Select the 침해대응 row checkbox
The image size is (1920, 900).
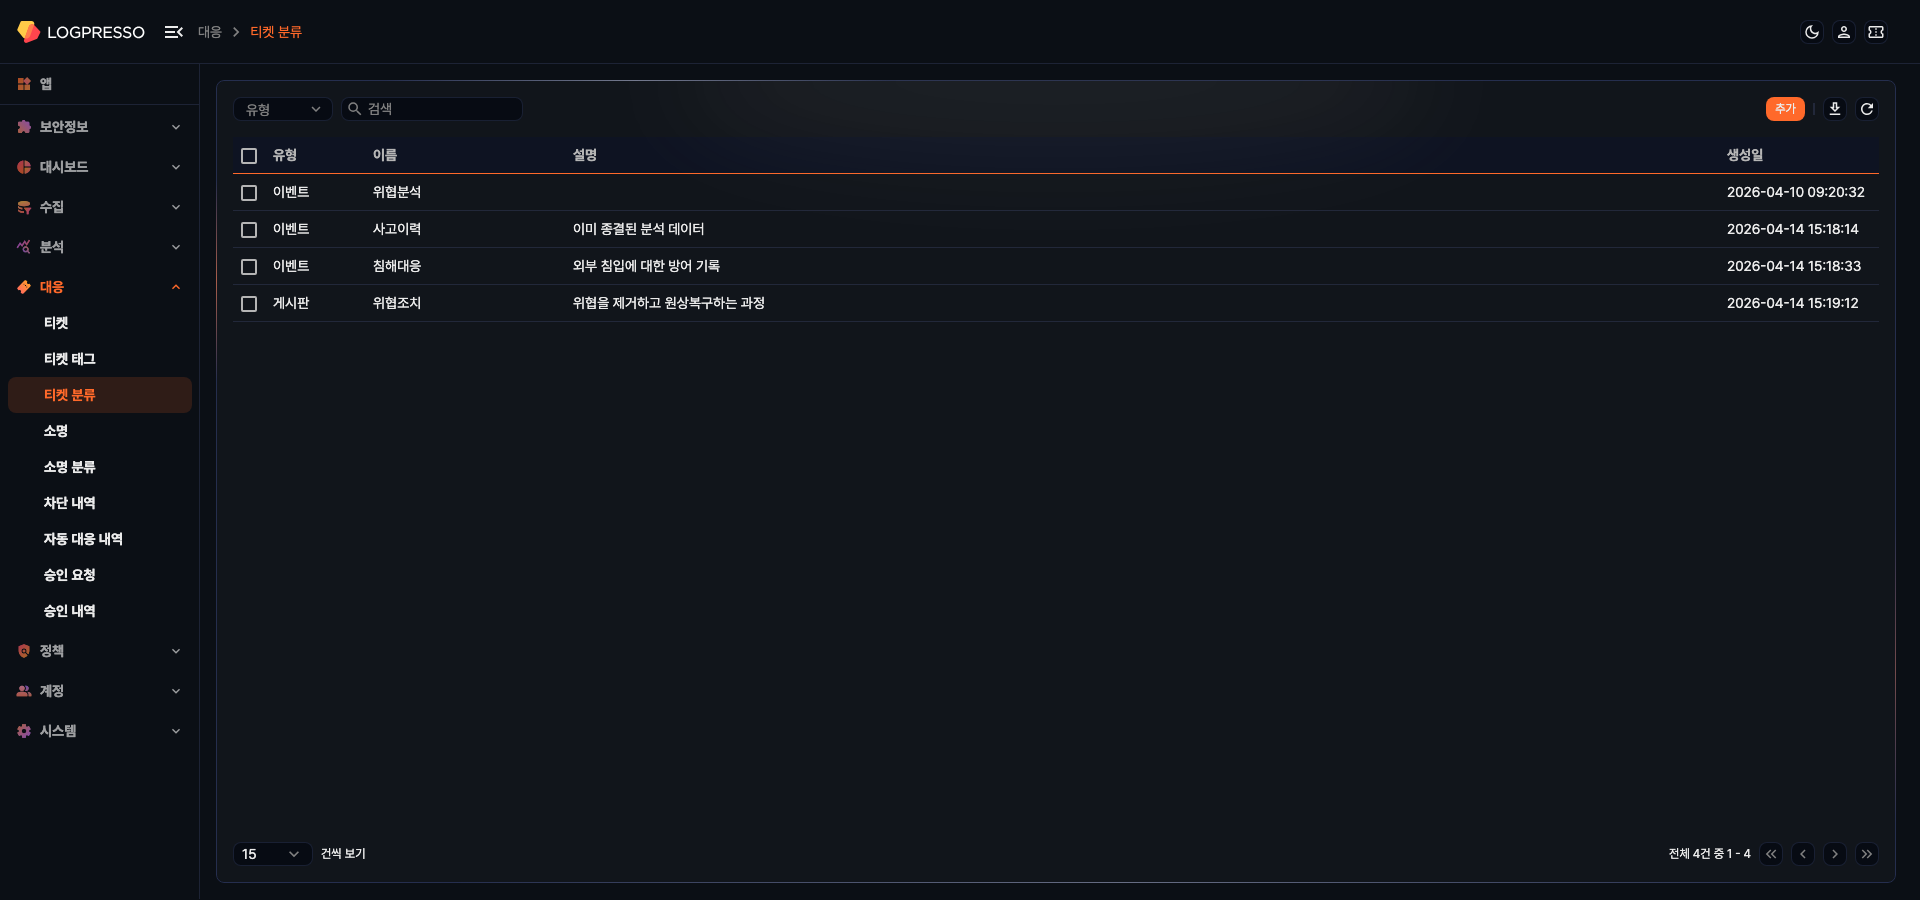click(x=249, y=267)
